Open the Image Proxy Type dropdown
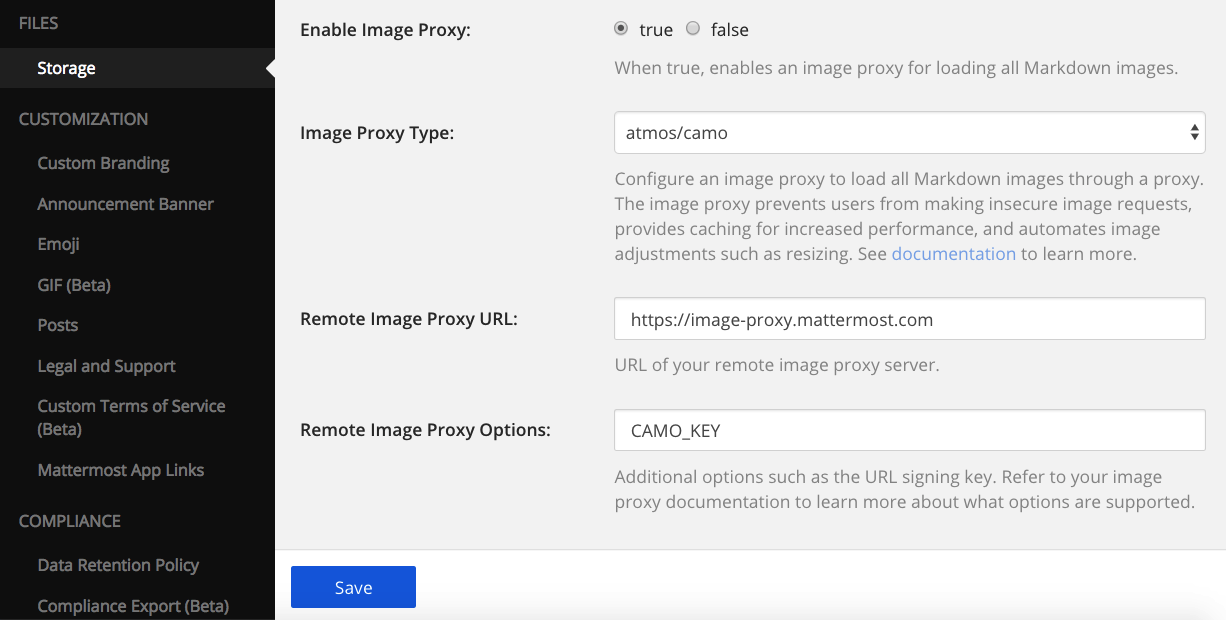Viewport: 1226px width, 620px height. pos(908,132)
